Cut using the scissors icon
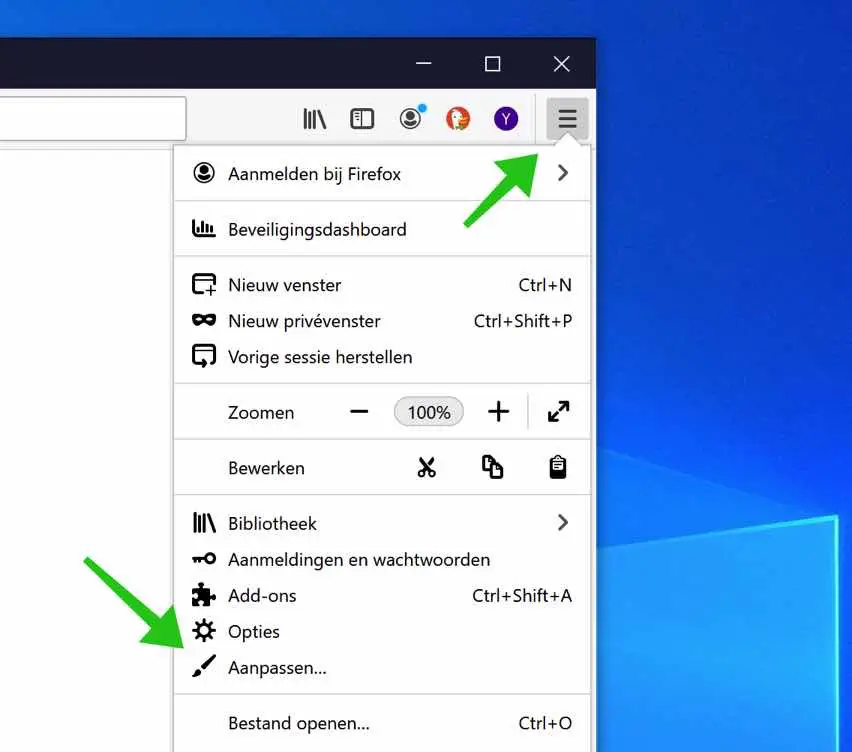The width and height of the screenshot is (852, 752). 427,467
